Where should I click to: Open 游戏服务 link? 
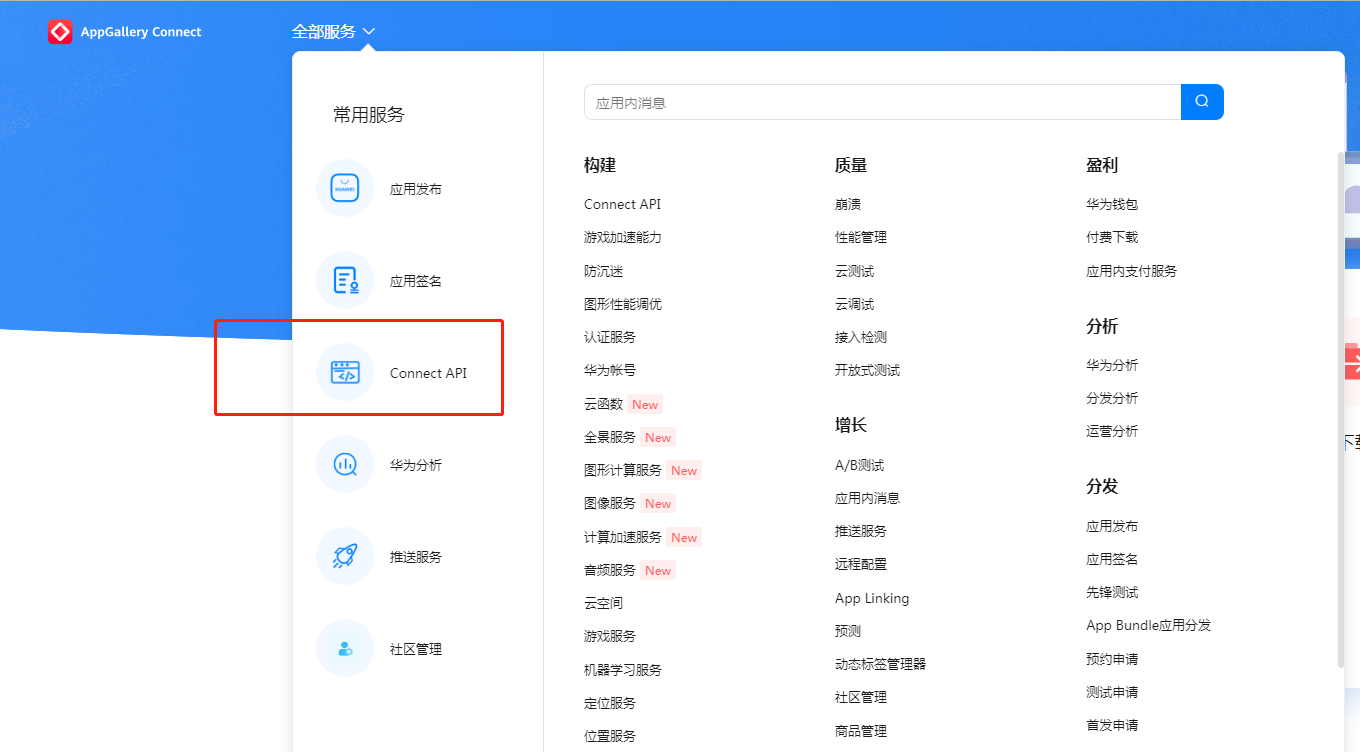click(x=610, y=636)
